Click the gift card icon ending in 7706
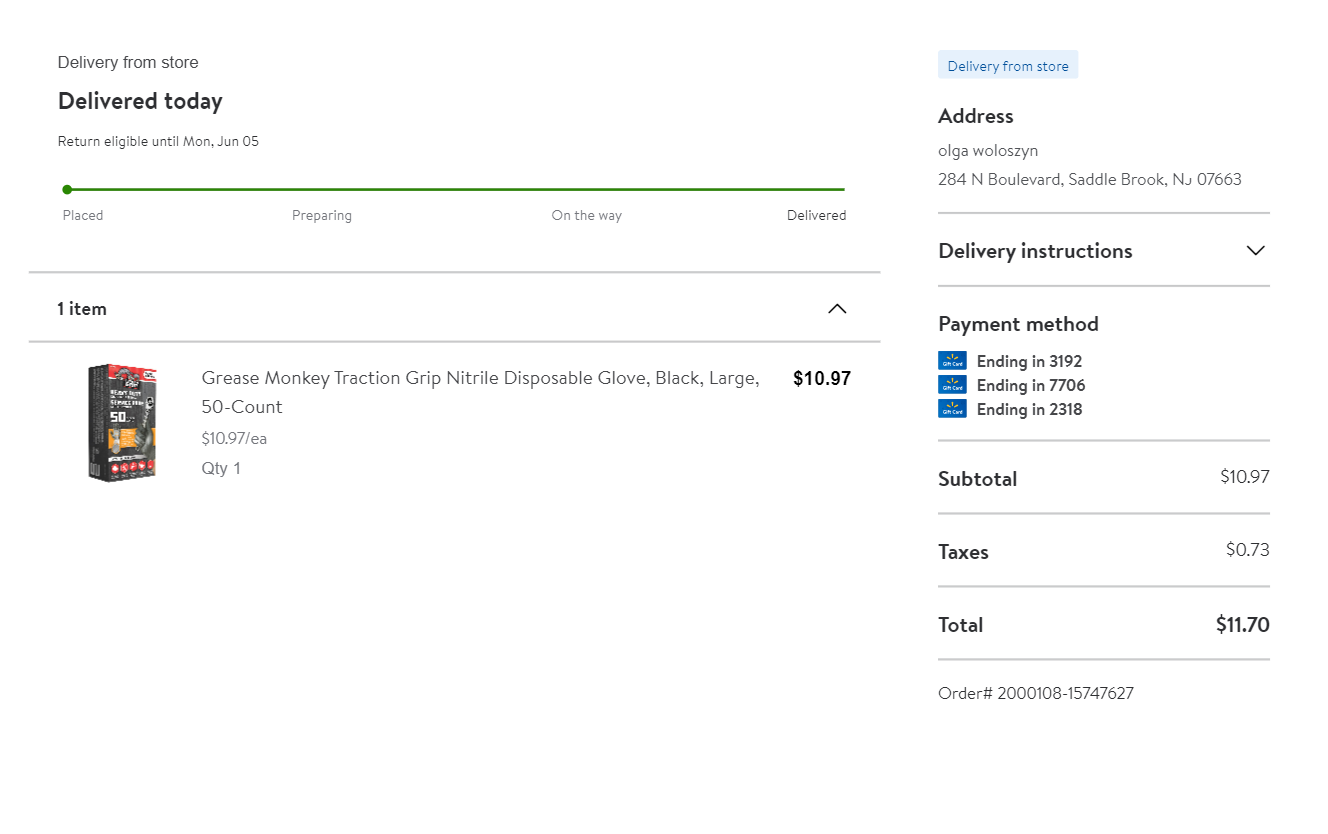1328x834 pixels. point(952,385)
